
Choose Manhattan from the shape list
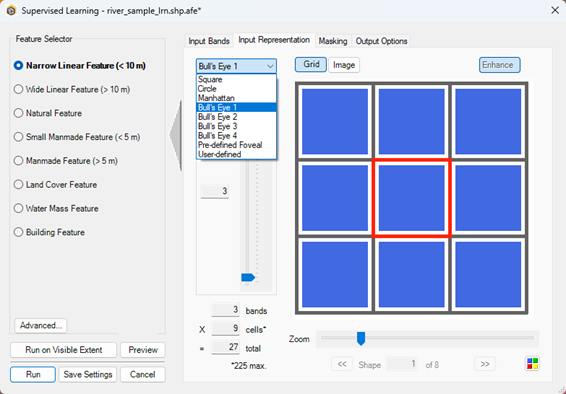tap(236, 98)
